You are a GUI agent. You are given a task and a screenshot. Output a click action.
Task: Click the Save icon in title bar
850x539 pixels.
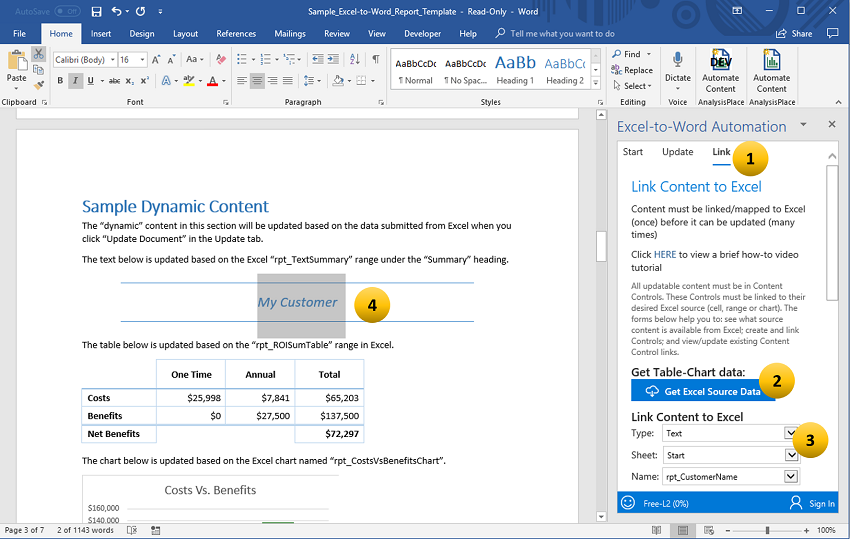pyautogui.click(x=96, y=11)
